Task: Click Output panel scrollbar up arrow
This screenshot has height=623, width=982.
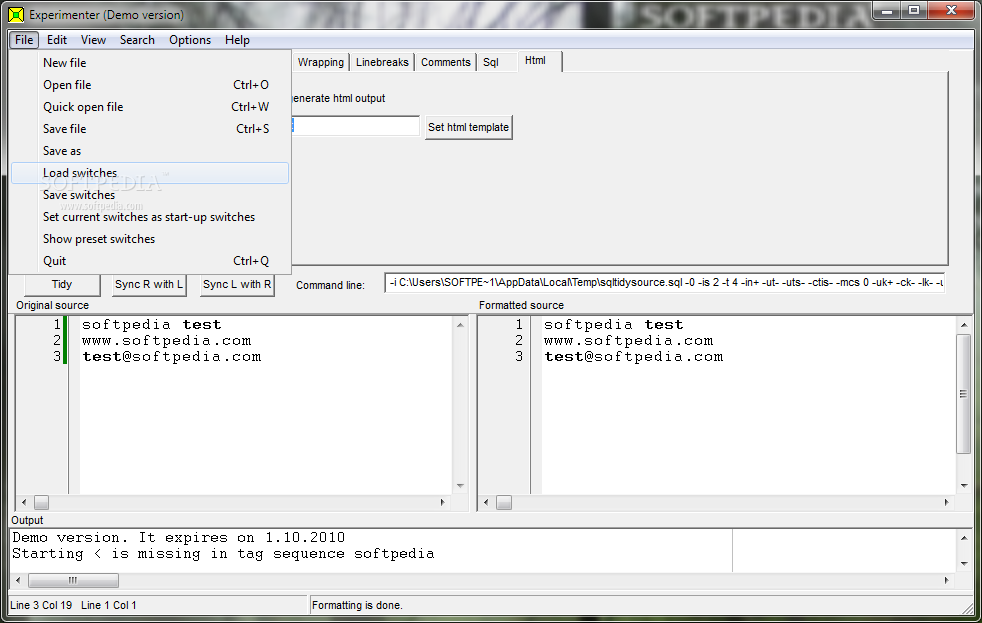Action: (x=964, y=538)
